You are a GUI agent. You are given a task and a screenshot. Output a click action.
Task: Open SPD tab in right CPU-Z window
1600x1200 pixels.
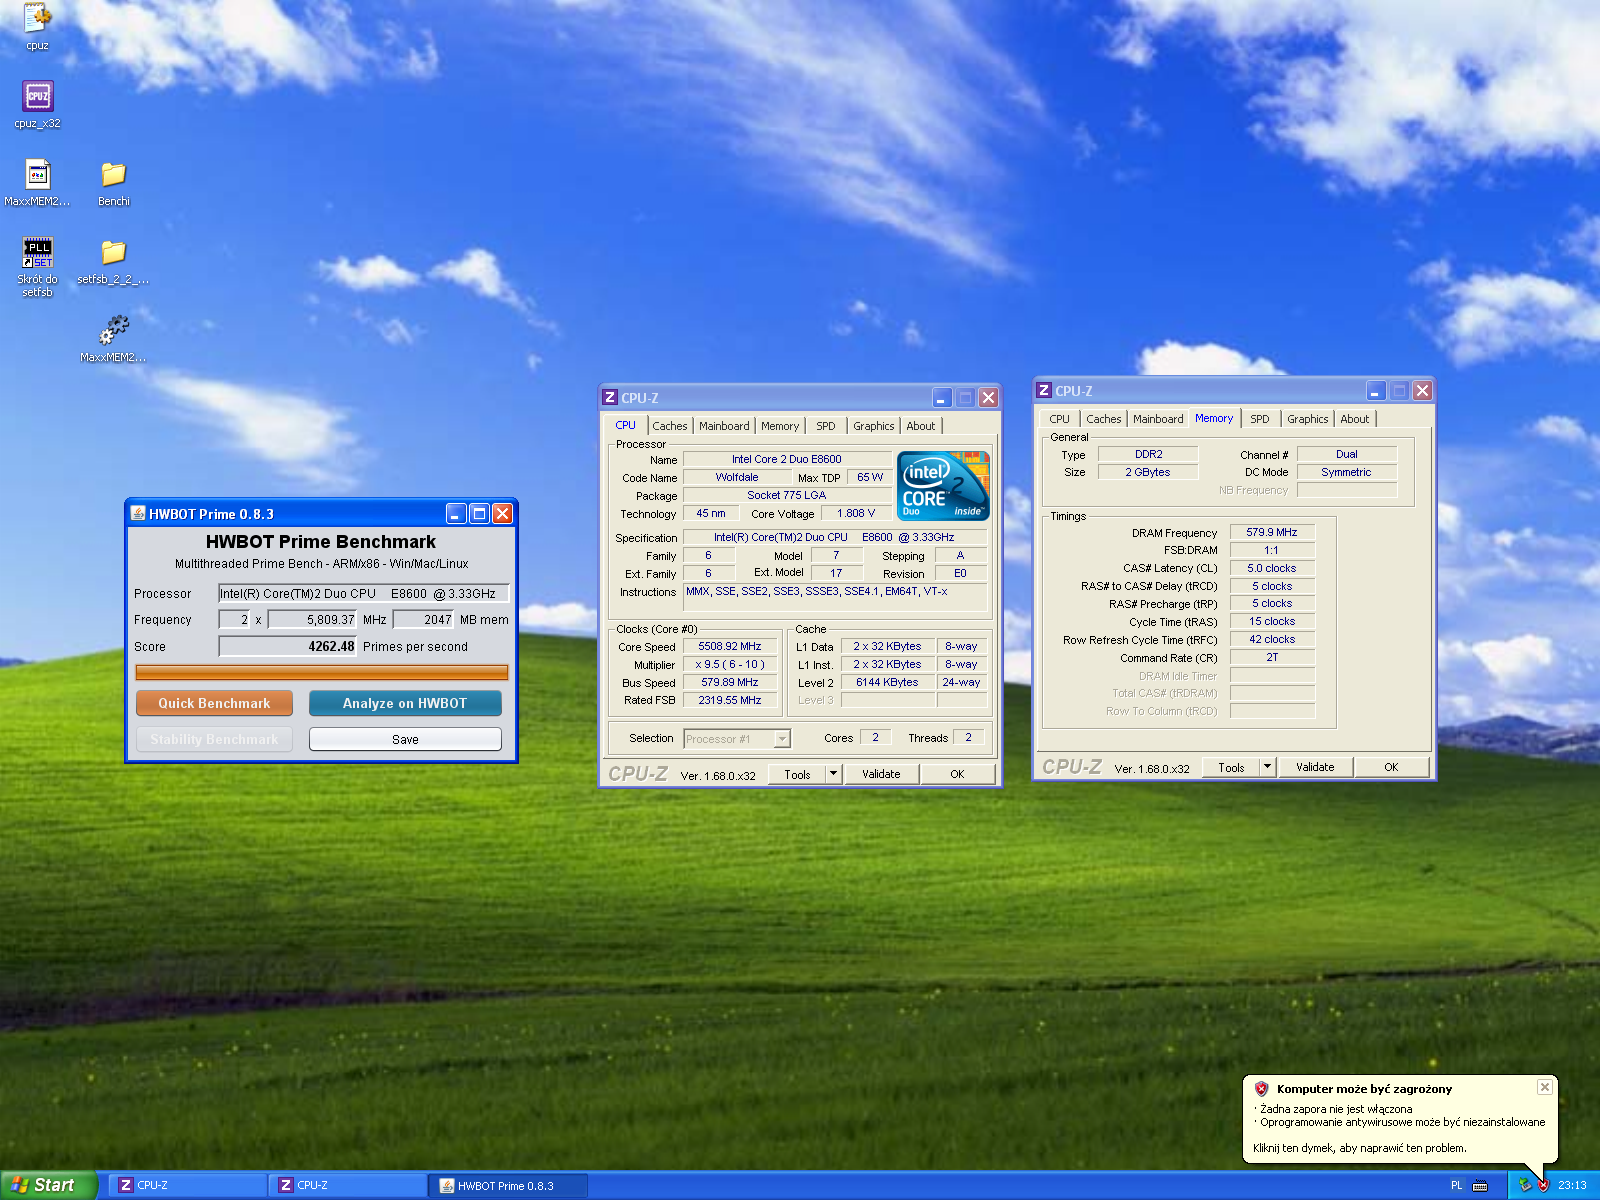point(1260,419)
